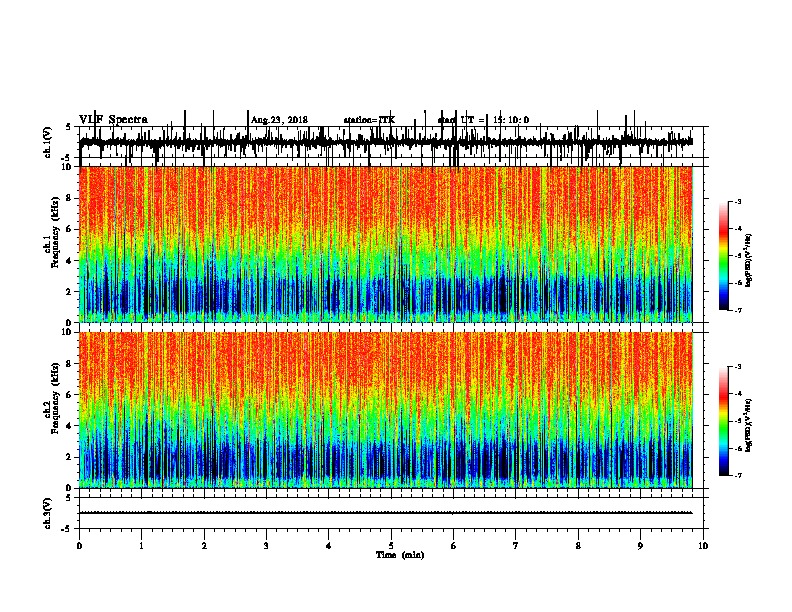Click the ch.2 spectrogram panel
792x612 pixels.
coord(386,410)
